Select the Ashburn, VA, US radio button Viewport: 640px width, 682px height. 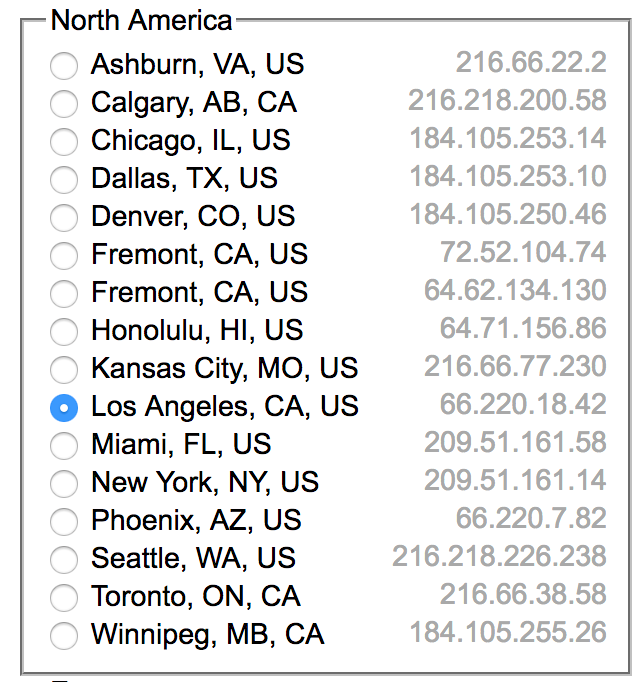[64, 66]
